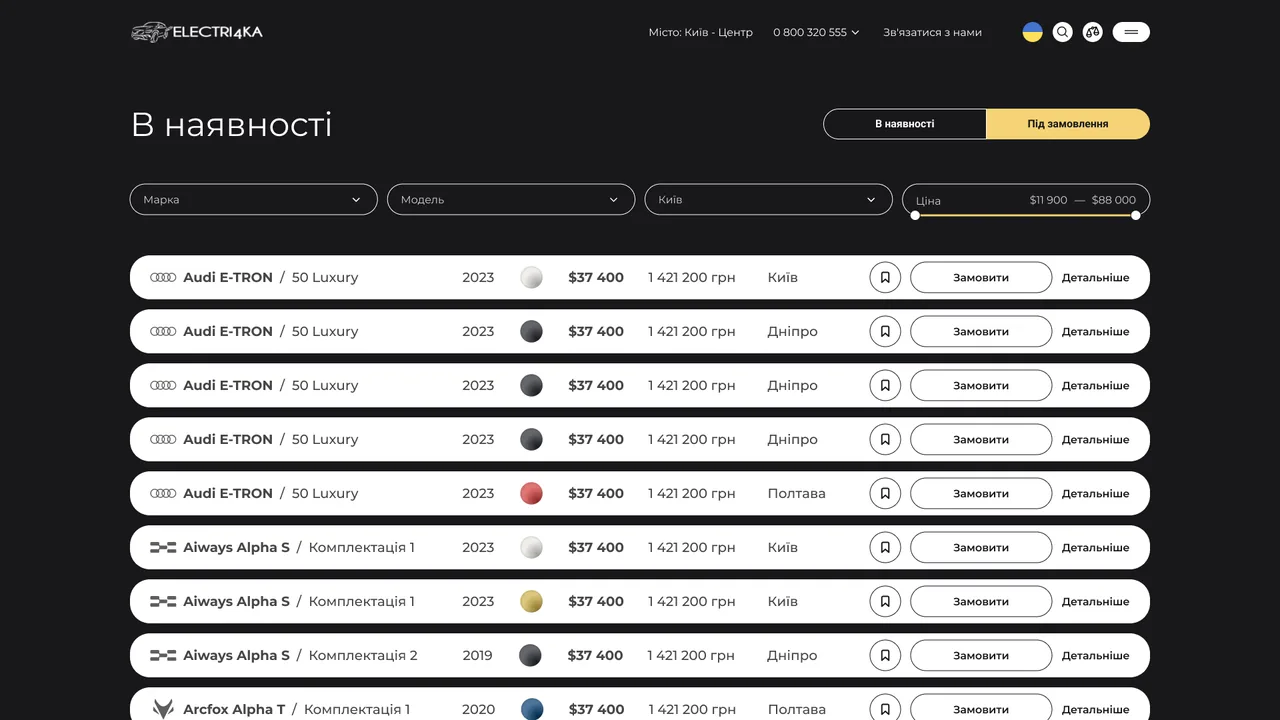1280x720 pixels.
Task: Open Детальніше for Aiways Alpha S Комплектація 2
Action: pyautogui.click(x=1095, y=655)
